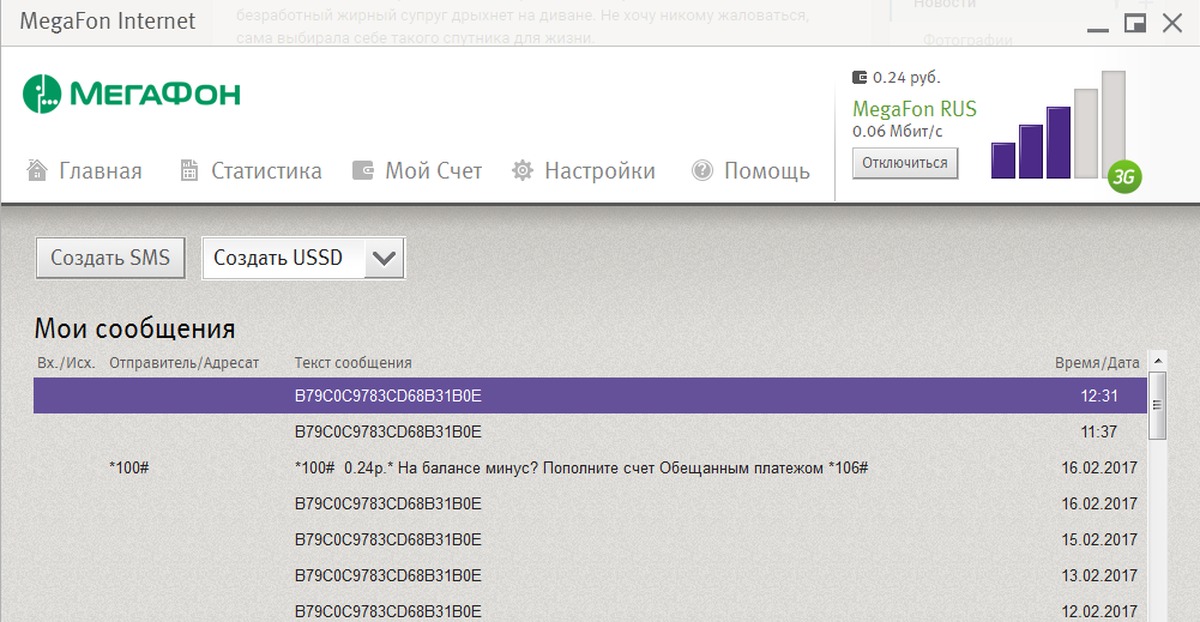Click the Создать SMS button
1200x622 pixels.
[x=110, y=258]
